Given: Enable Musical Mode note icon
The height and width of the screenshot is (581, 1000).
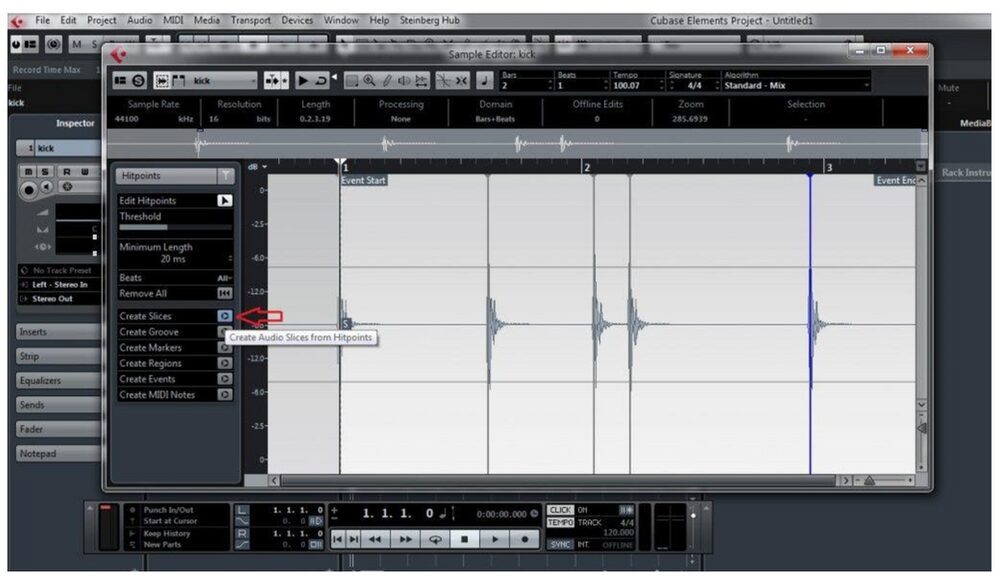Looking at the screenshot, I should pos(487,82).
